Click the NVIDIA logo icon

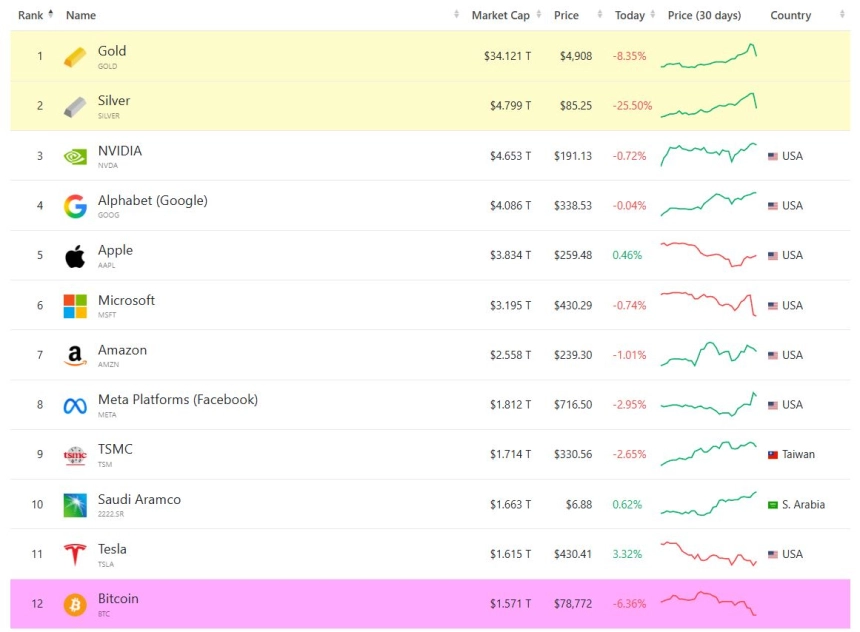click(x=75, y=156)
